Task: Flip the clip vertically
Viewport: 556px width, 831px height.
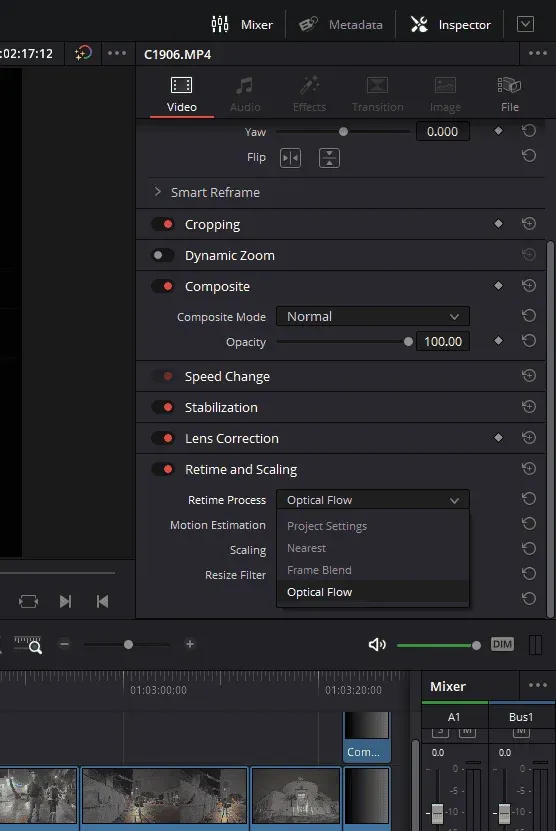Action: [x=329, y=158]
